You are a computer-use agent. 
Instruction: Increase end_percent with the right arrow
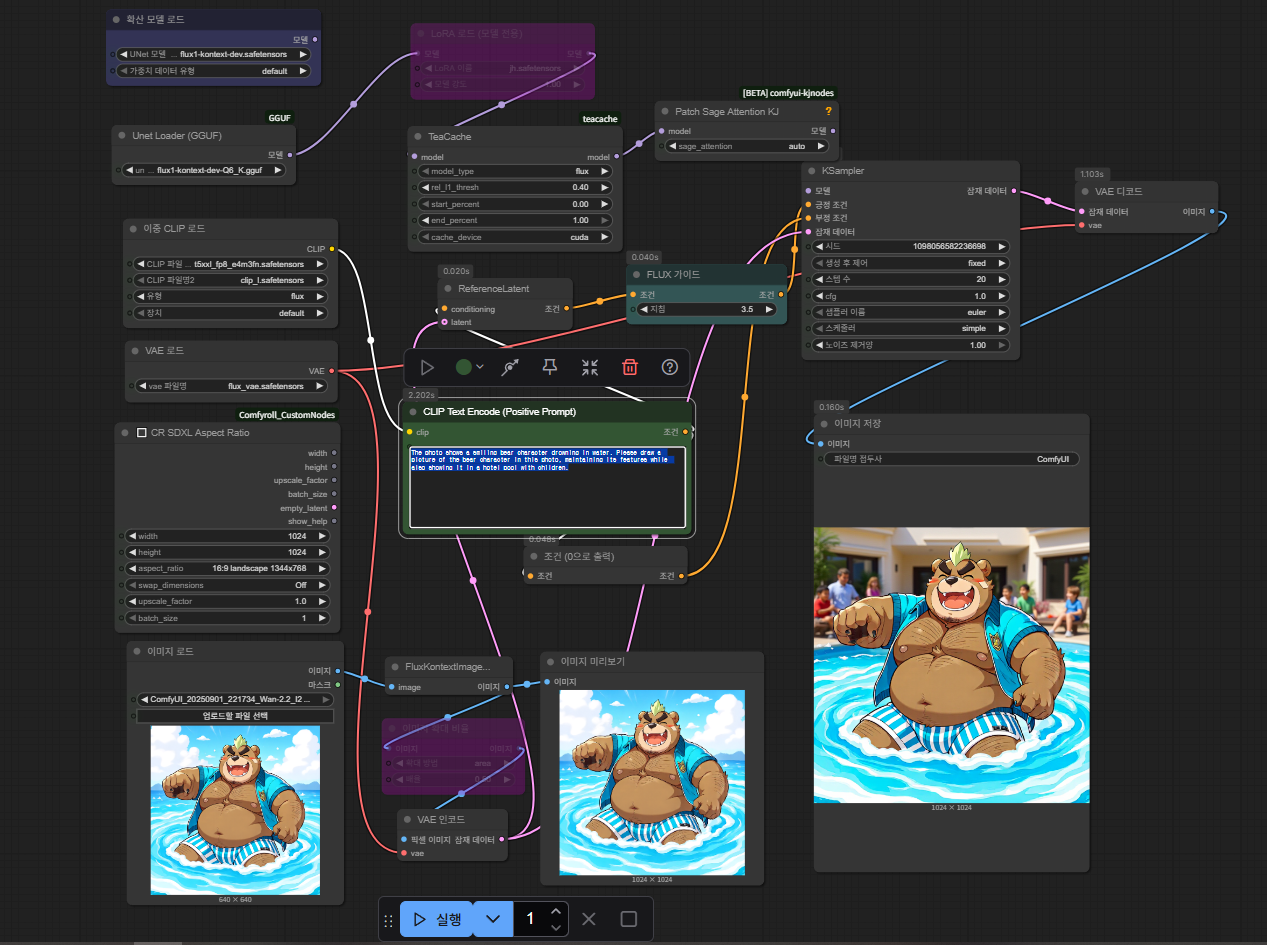click(x=603, y=220)
